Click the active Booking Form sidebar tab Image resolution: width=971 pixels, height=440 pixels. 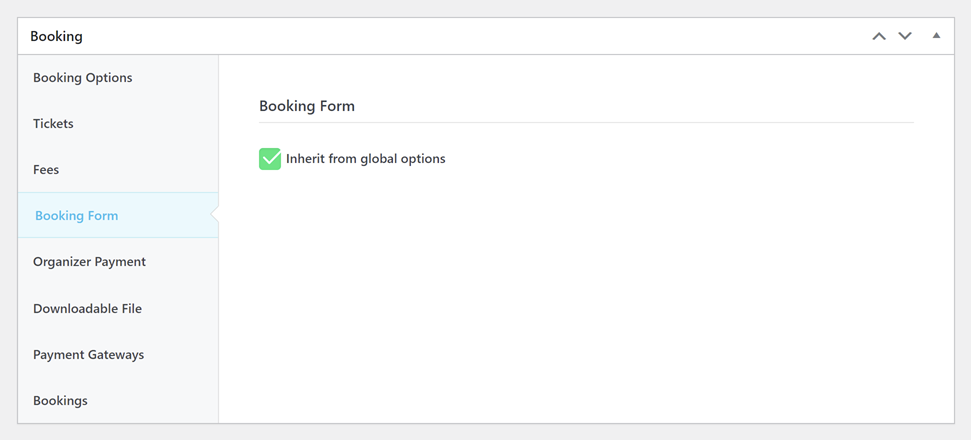pyautogui.click(x=76, y=216)
